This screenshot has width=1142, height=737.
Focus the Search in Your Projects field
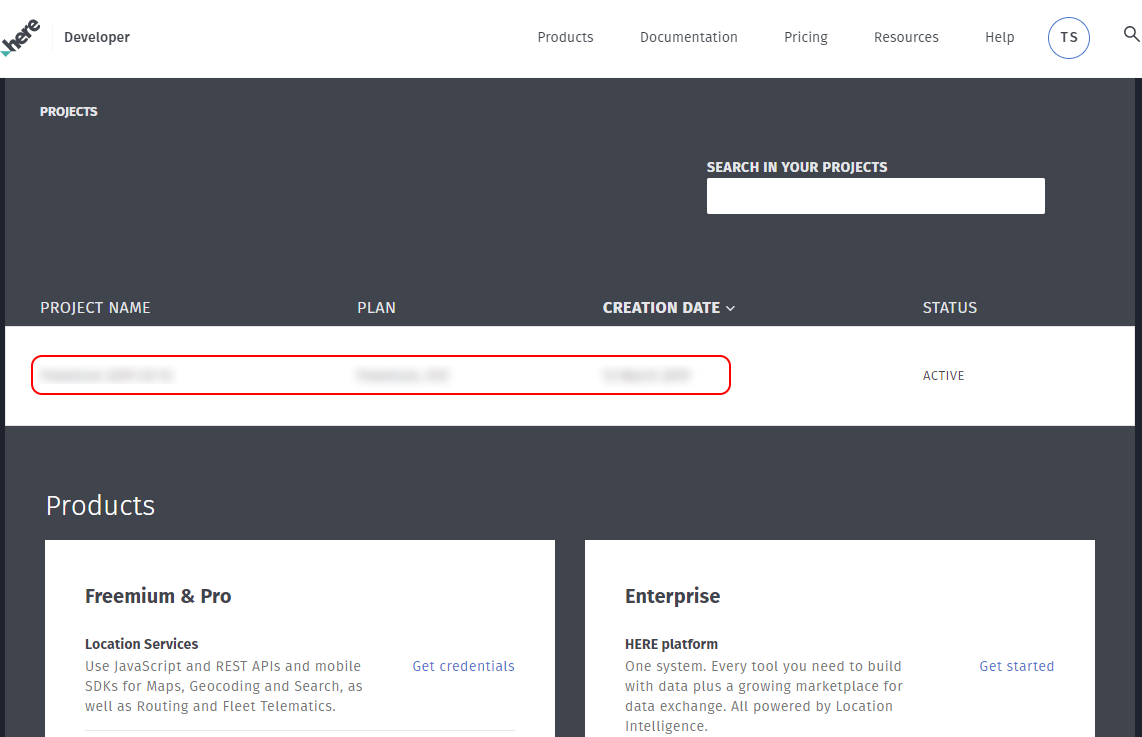coord(875,196)
